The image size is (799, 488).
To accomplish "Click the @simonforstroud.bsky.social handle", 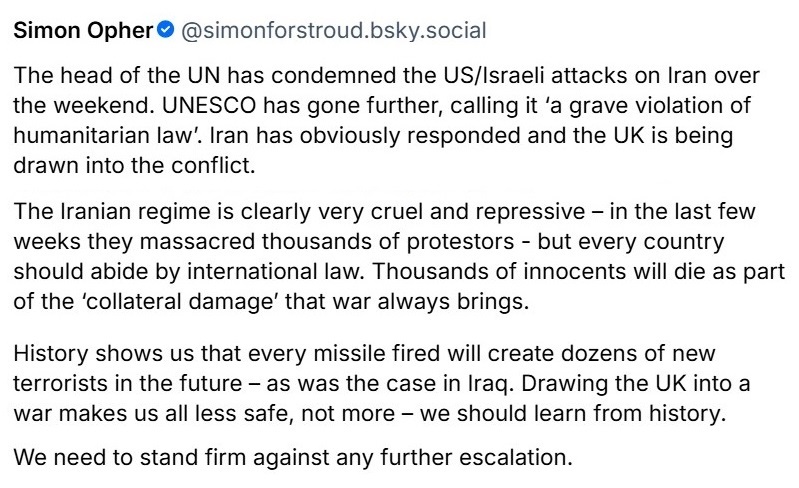I will [331, 30].
